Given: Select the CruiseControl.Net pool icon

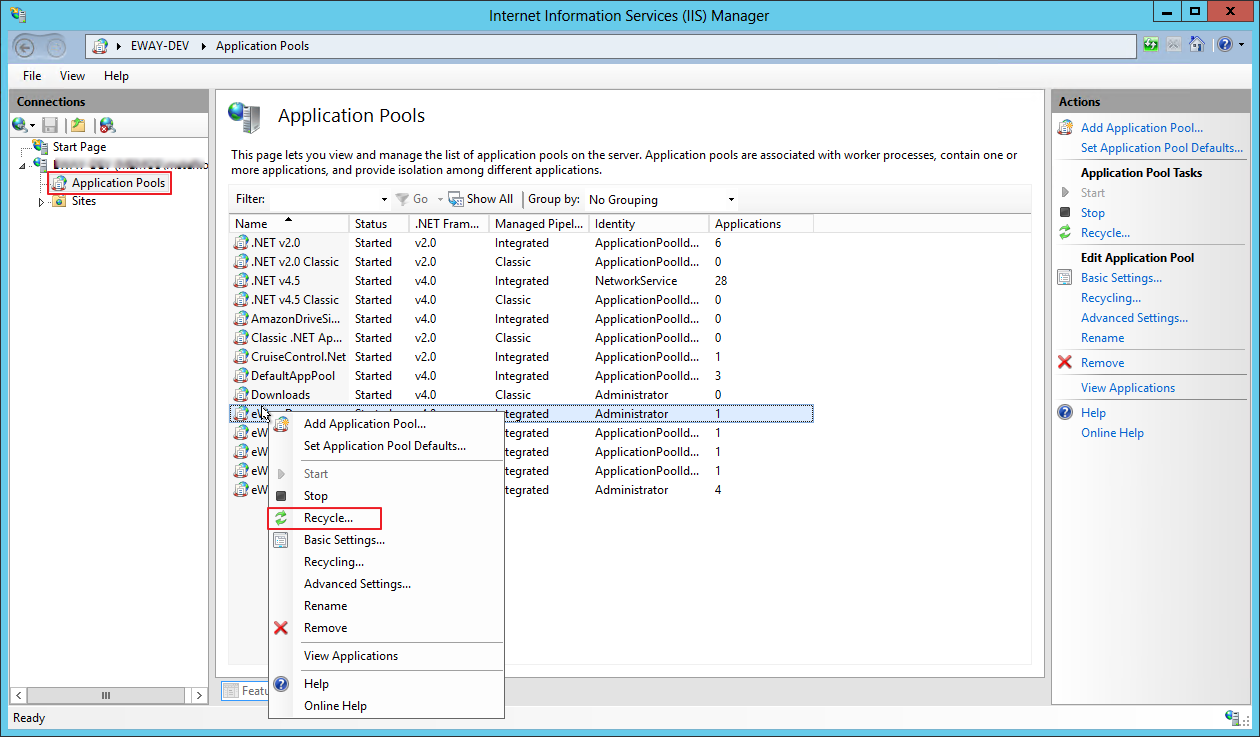Looking at the screenshot, I should [241, 357].
